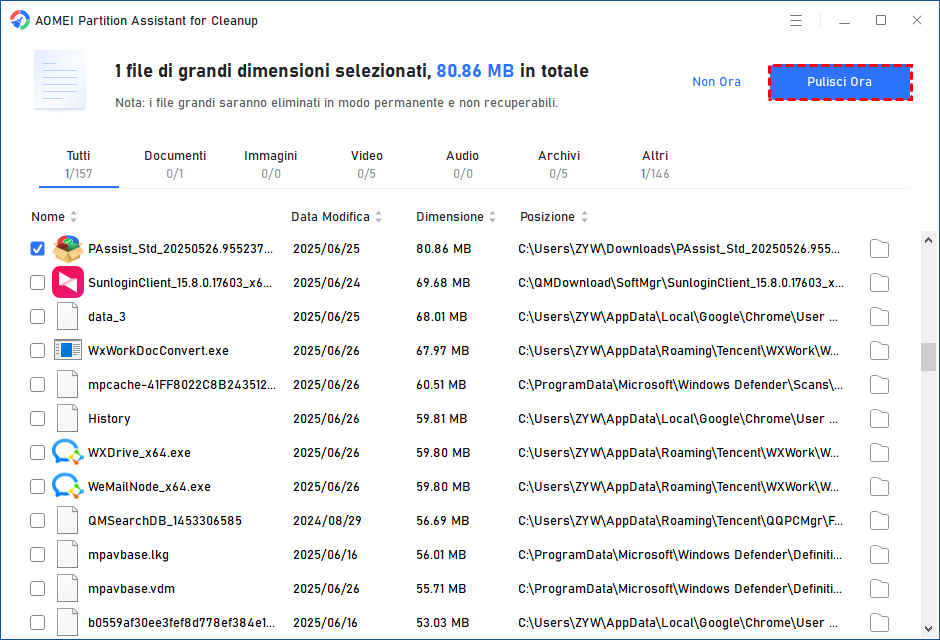Click the file list scrollbar thumb

(928, 357)
